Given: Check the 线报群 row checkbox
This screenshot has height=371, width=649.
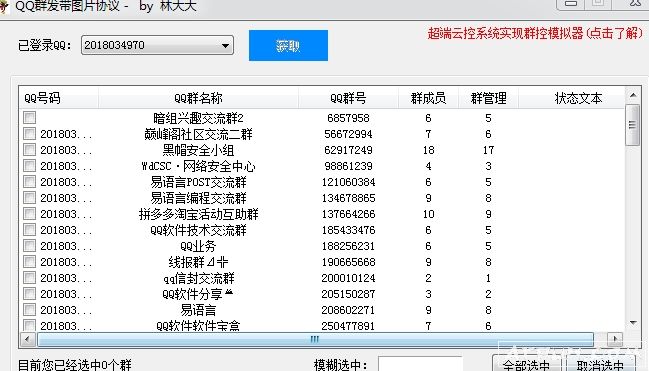Looking at the screenshot, I should pos(29,262).
